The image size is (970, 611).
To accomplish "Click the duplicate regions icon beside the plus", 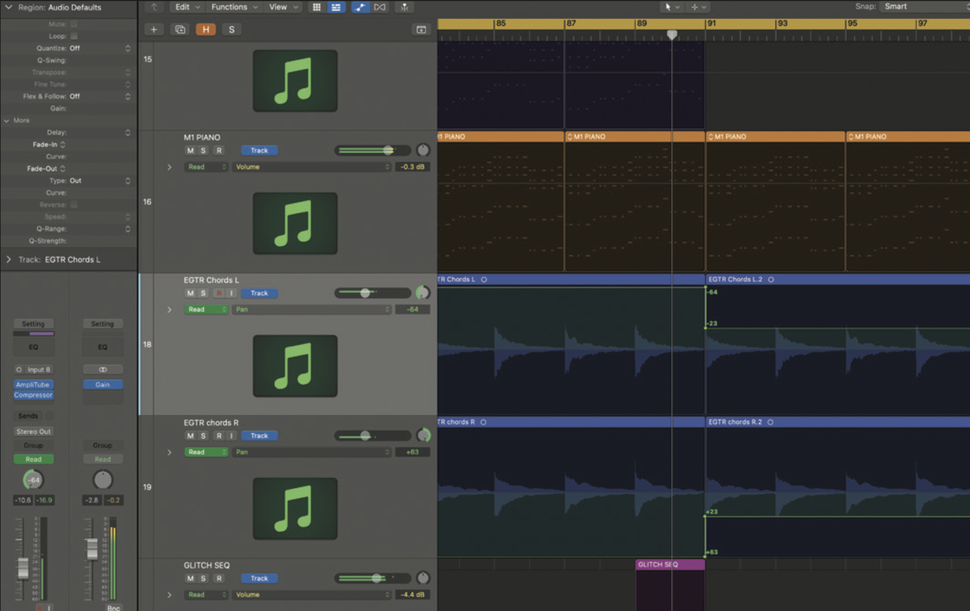I will click(180, 29).
